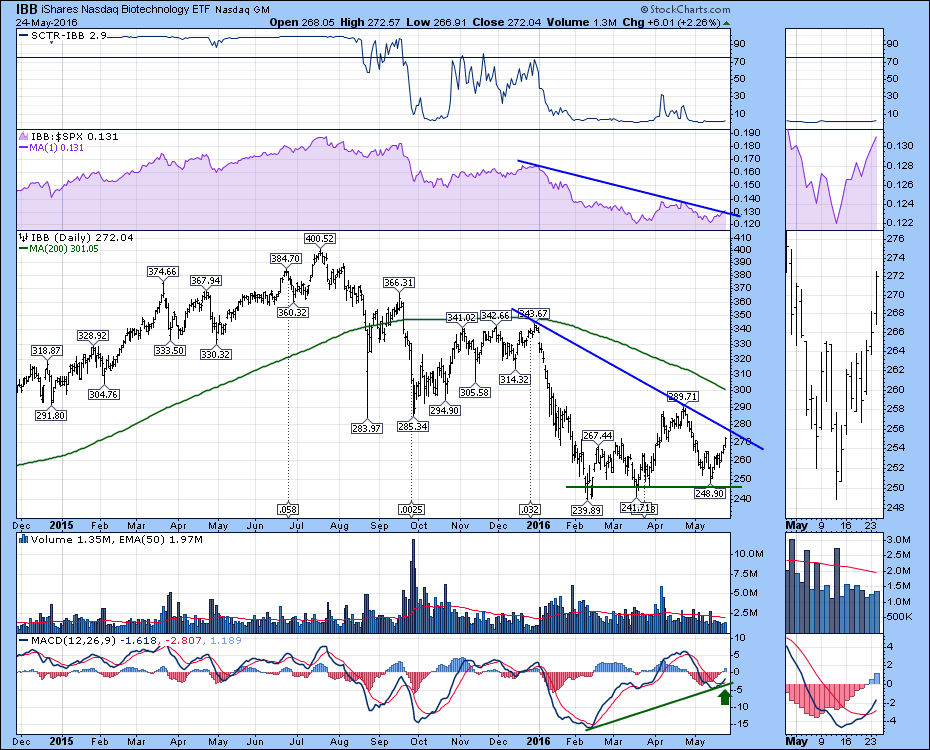
Task: Click the 384.70 price label
Action: coord(285,258)
